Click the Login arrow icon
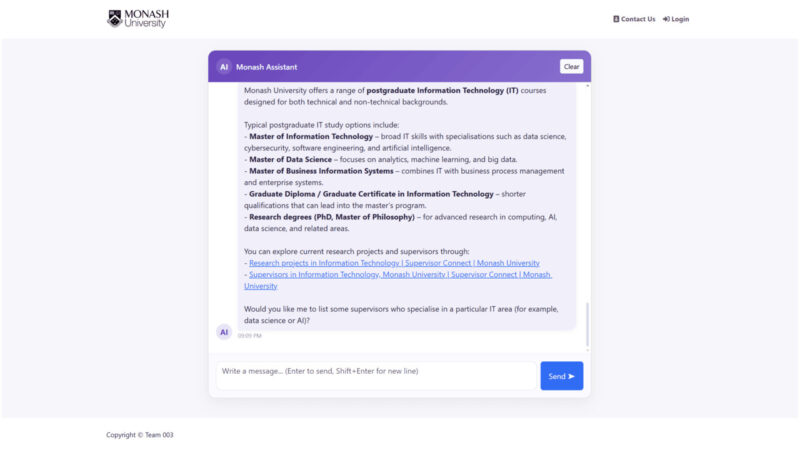The image size is (800, 450). coord(666,19)
